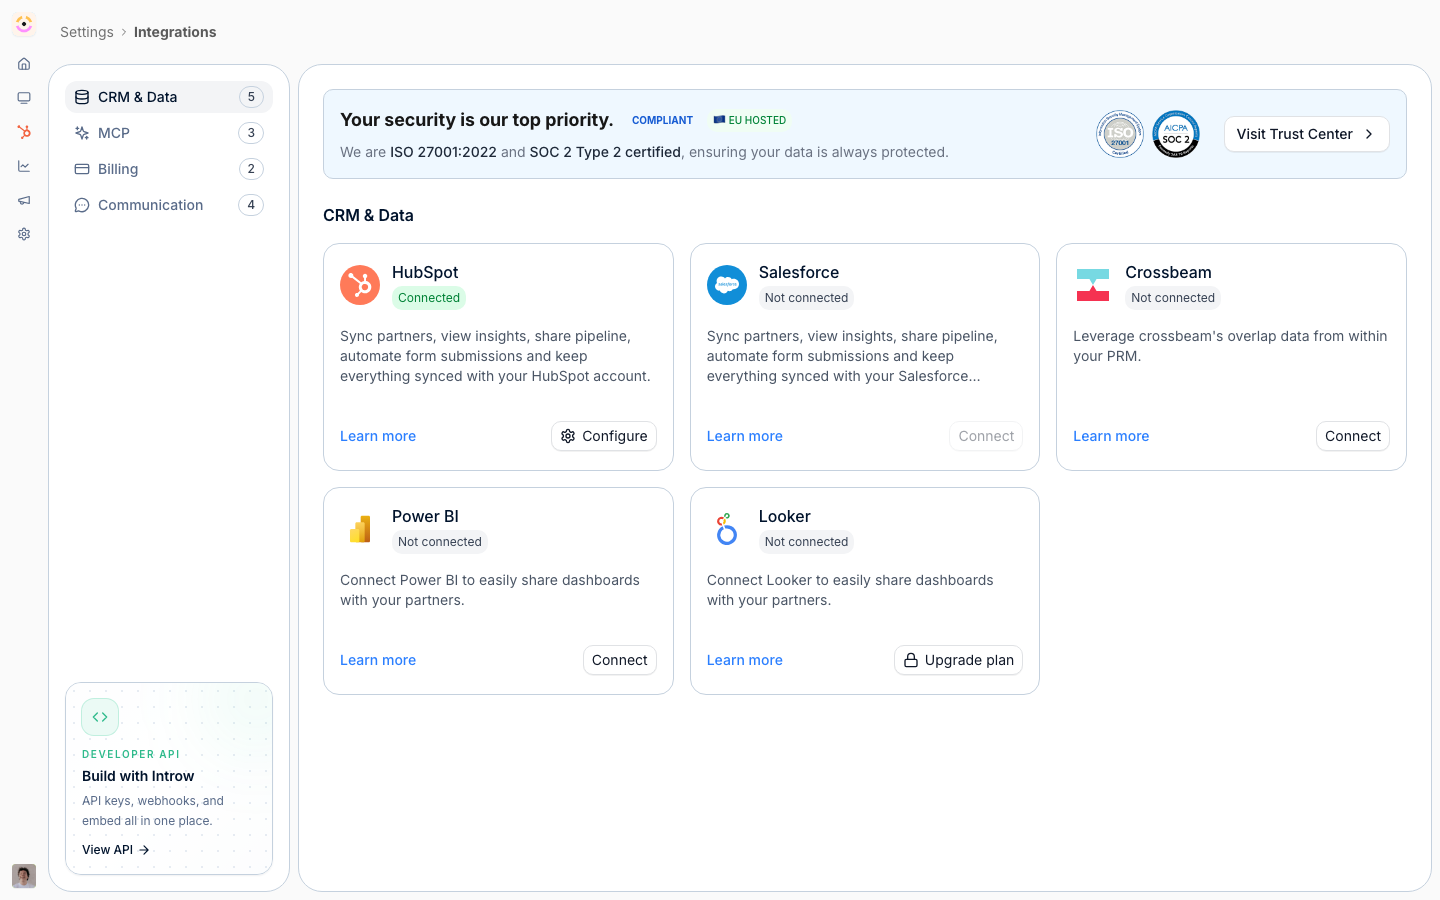Click the Settings breadcrumb link

coord(87,32)
